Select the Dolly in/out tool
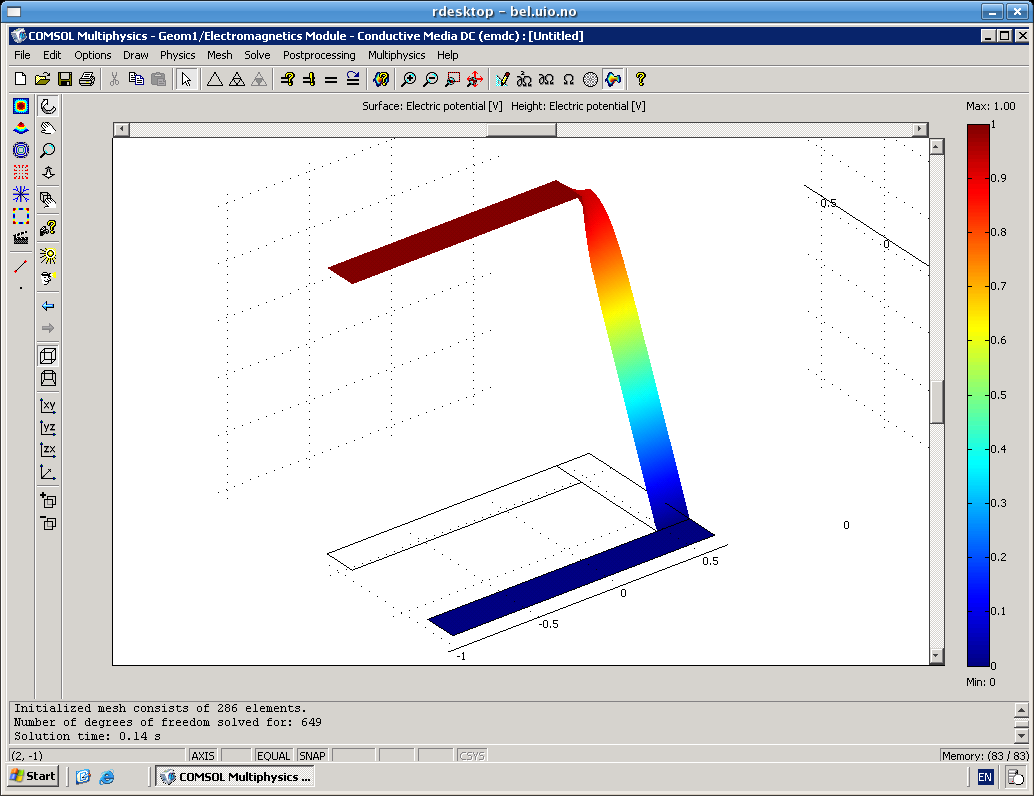Viewport: 1034px width, 796px height. tap(48, 172)
